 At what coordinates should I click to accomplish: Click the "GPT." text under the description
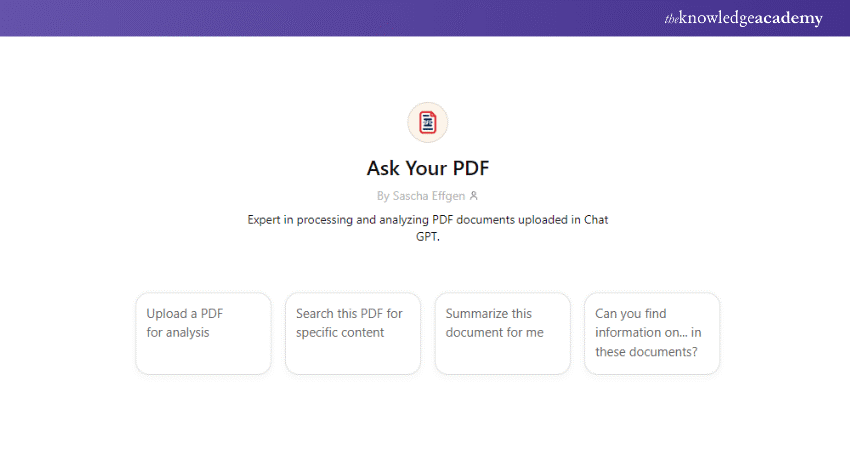(428, 239)
